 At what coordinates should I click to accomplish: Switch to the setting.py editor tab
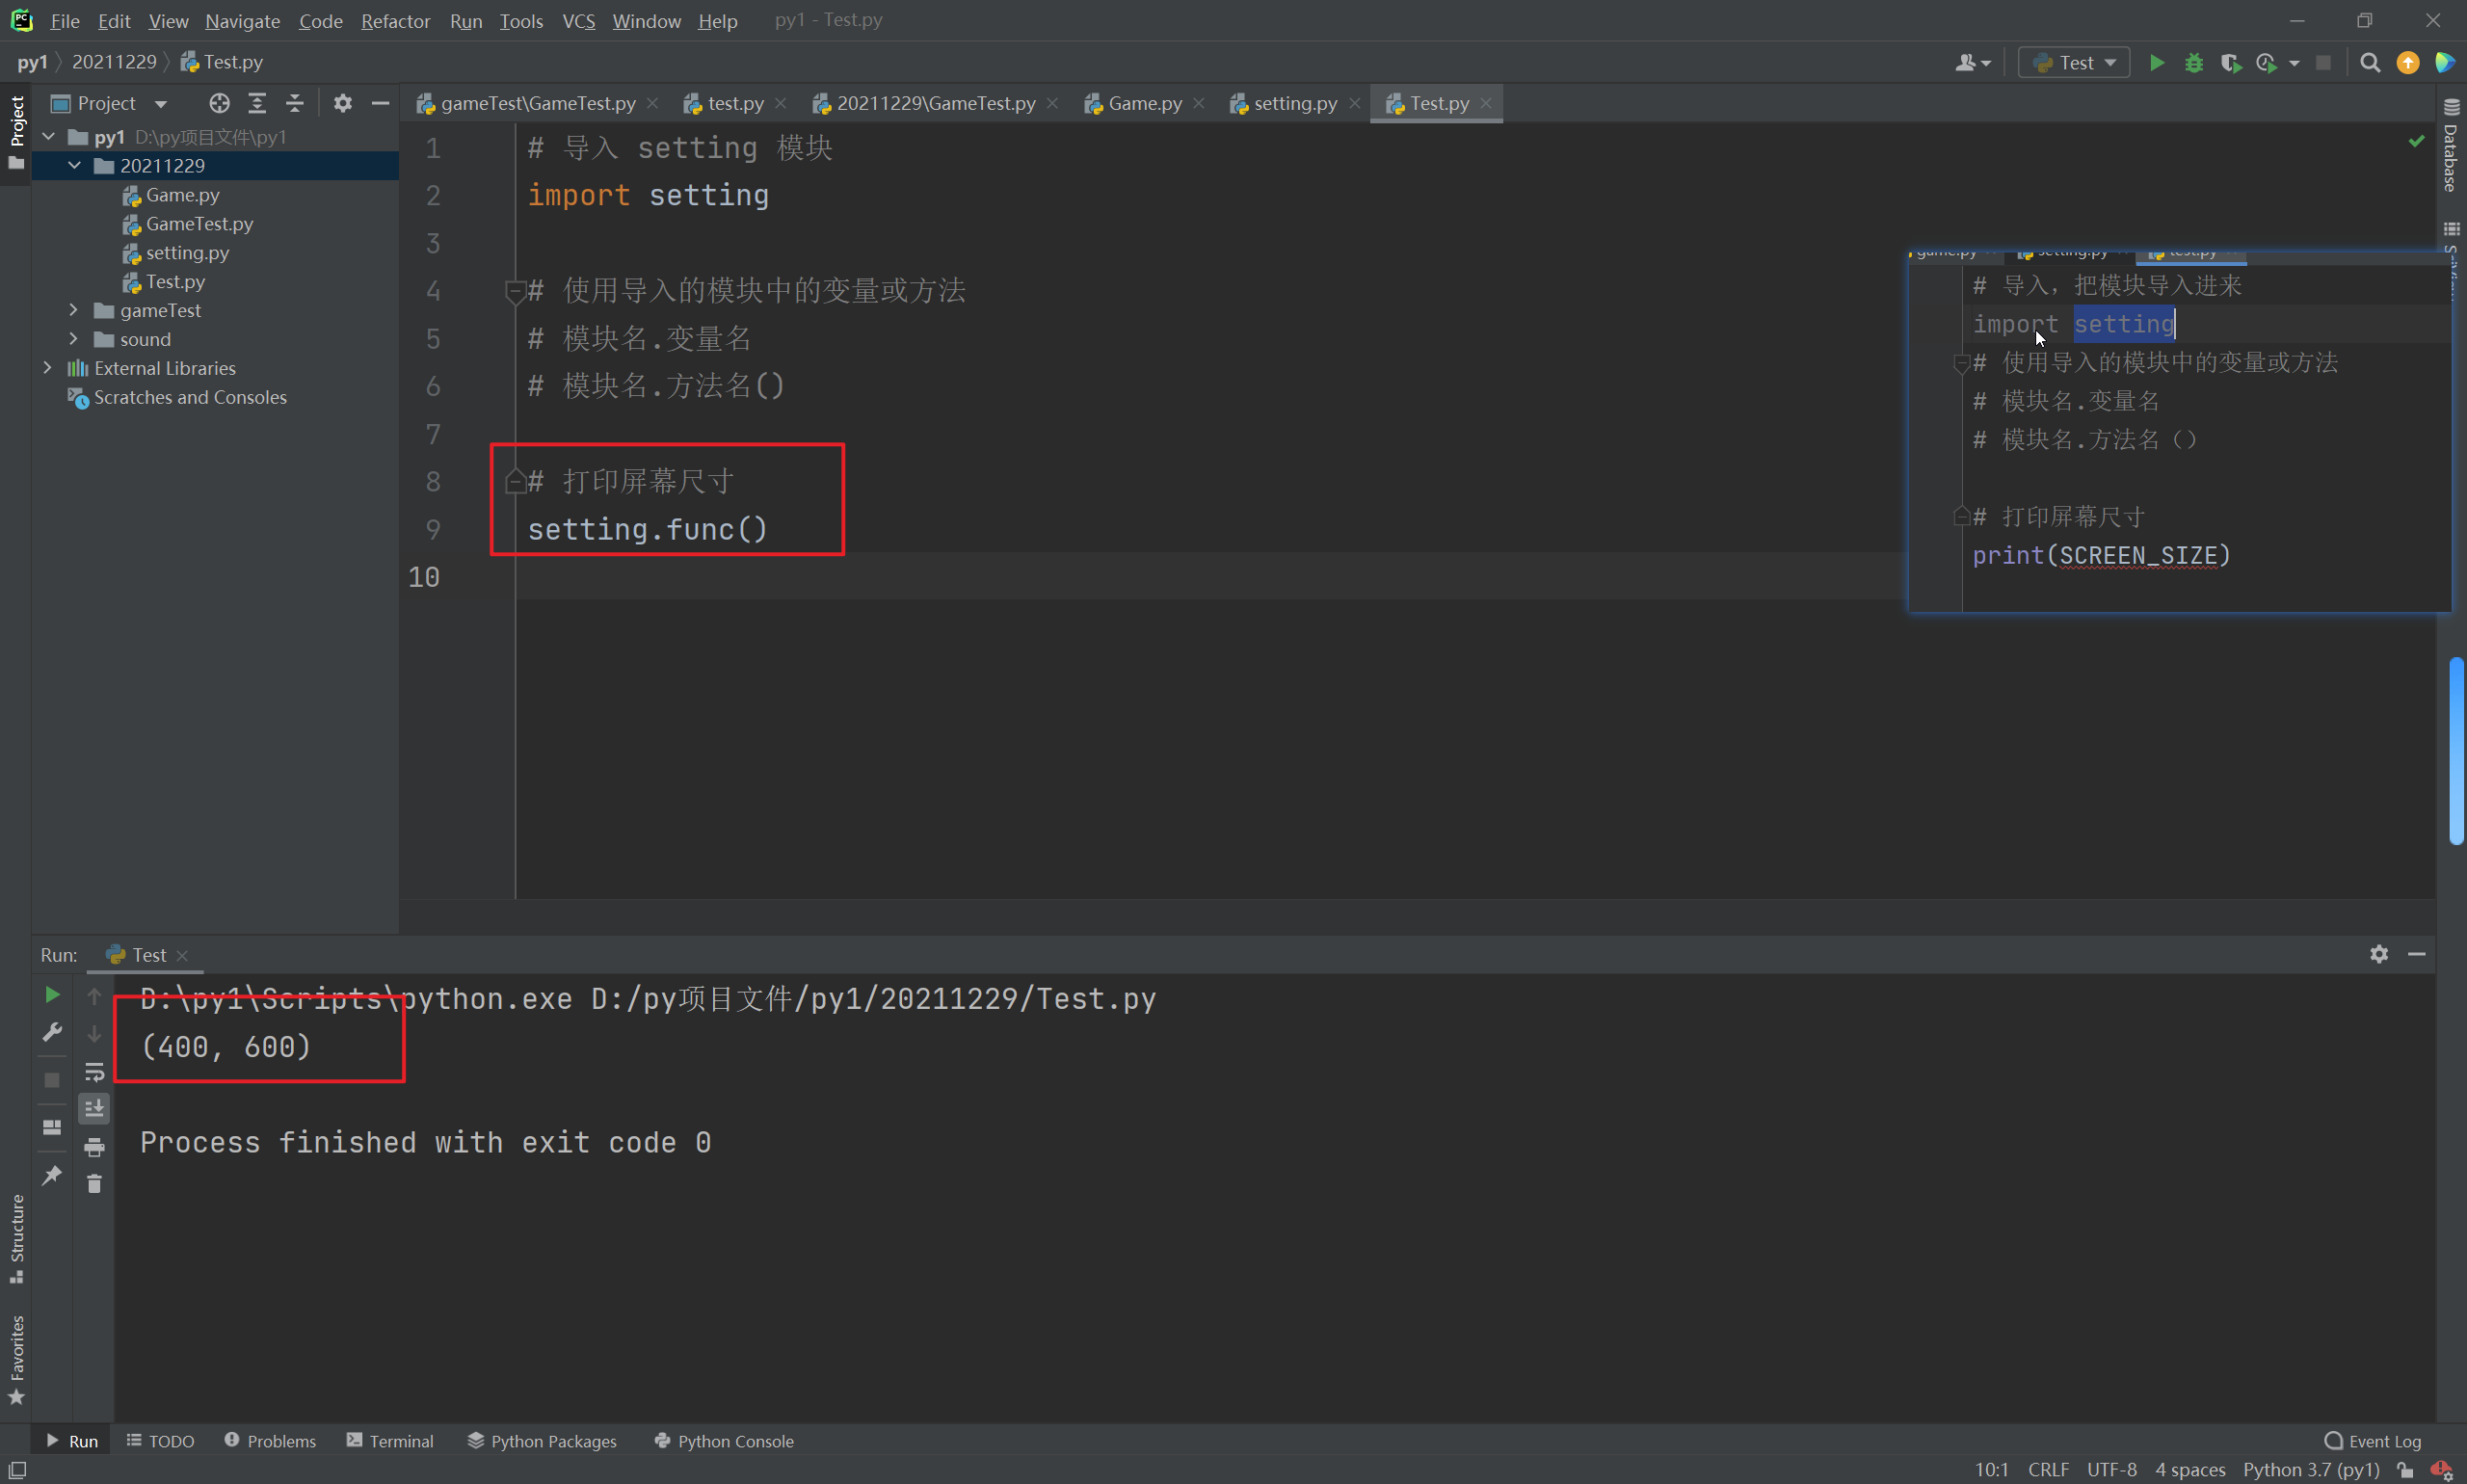click(x=1294, y=103)
